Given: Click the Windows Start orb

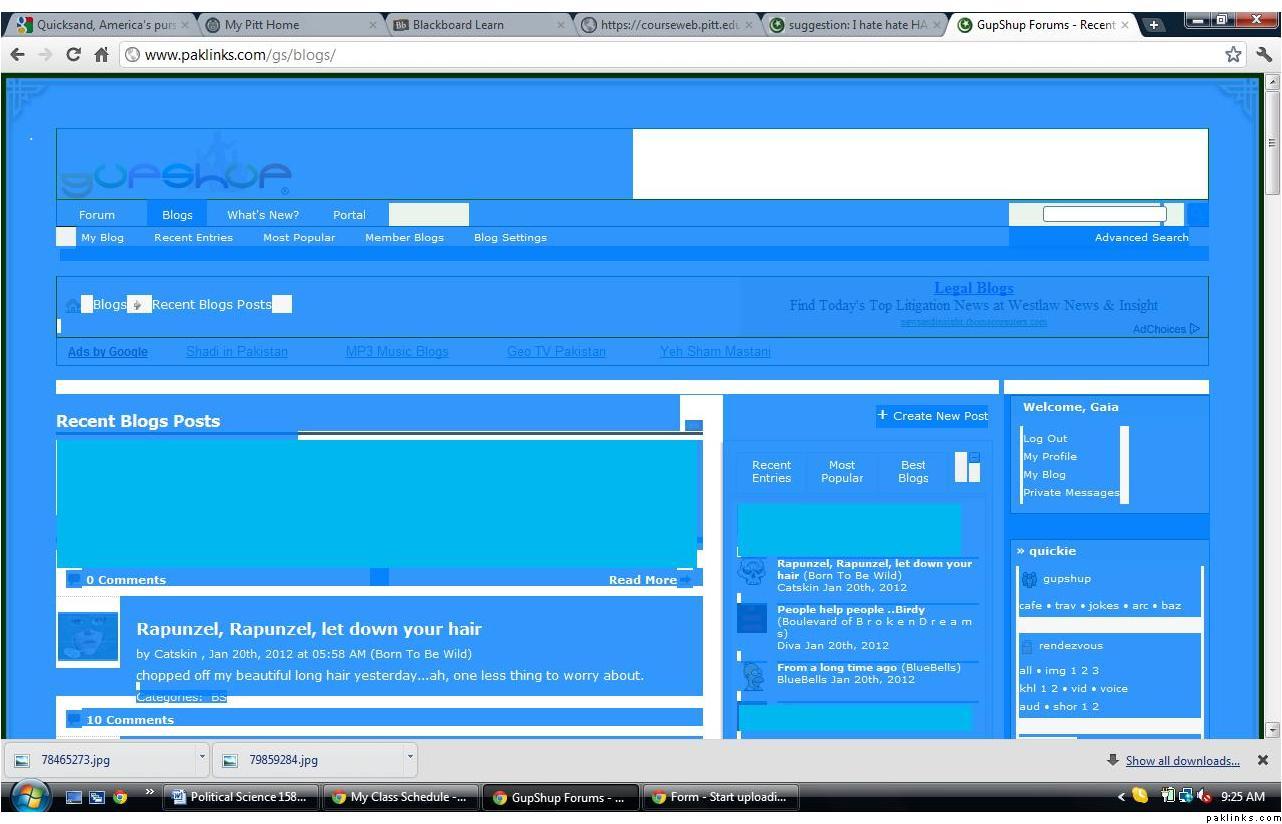Looking at the screenshot, I should tap(30, 796).
